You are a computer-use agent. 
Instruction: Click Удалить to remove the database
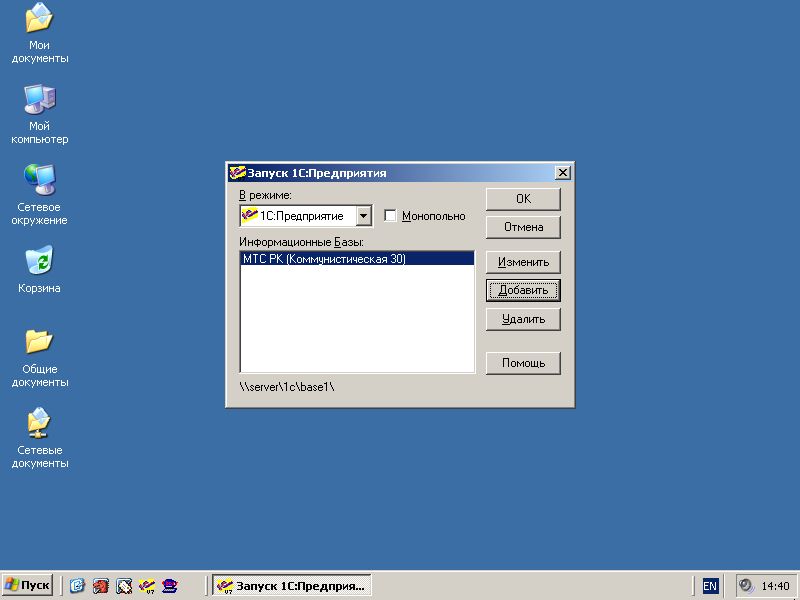pos(523,319)
